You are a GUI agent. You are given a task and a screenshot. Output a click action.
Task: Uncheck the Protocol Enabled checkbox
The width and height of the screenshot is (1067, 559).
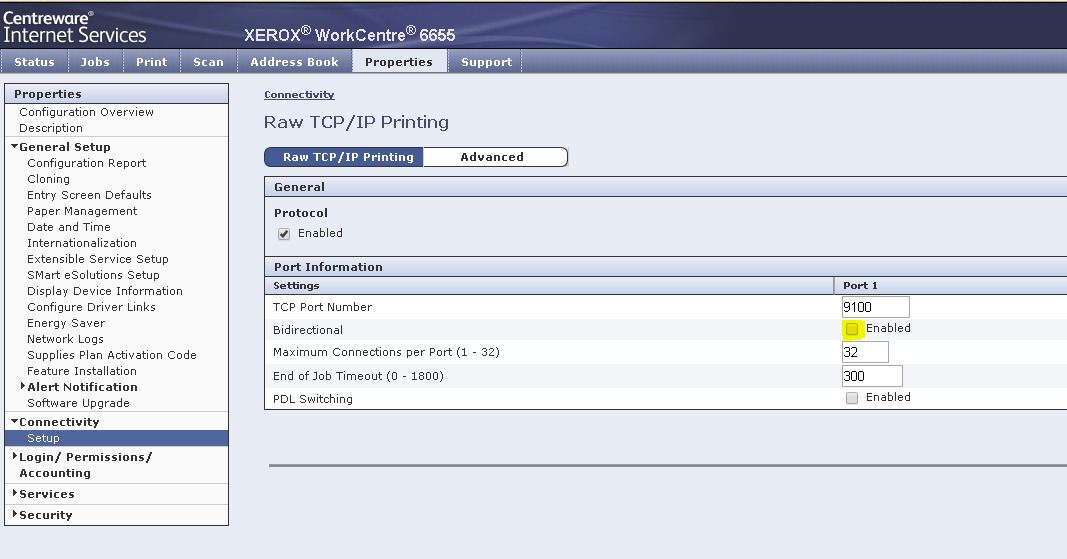click(284, 234)
